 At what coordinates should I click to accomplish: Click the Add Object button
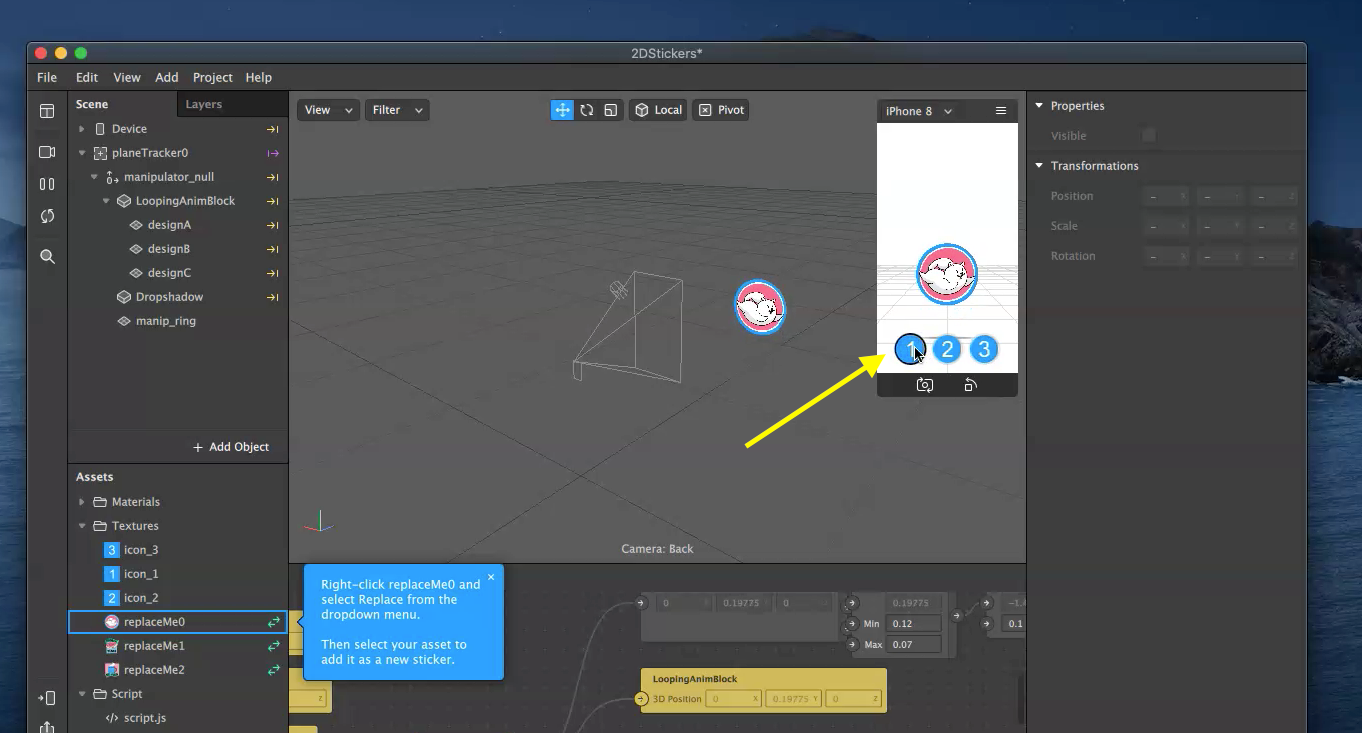point(232,446)
